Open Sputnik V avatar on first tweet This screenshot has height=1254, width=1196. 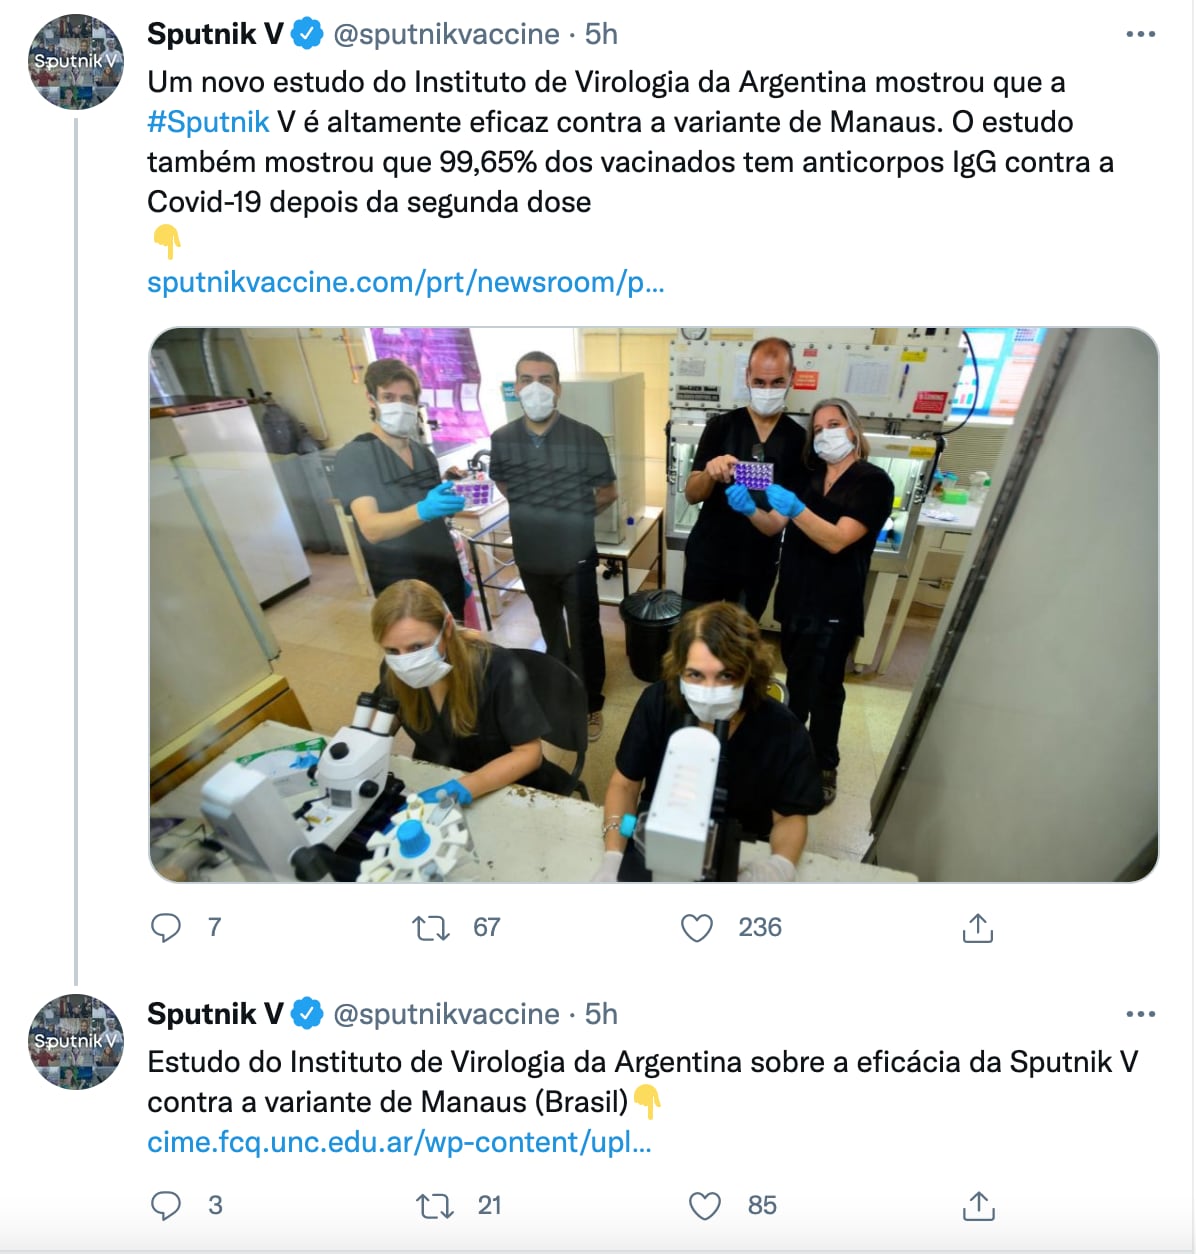[76, 62]
